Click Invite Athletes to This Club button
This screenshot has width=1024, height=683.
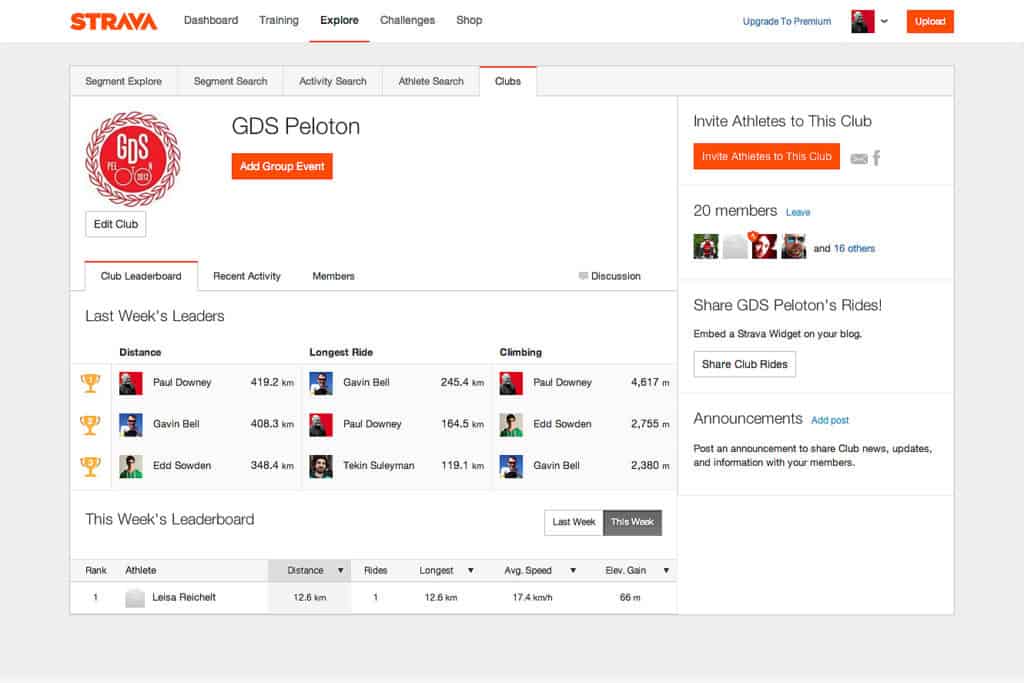(x=767, y=157)
